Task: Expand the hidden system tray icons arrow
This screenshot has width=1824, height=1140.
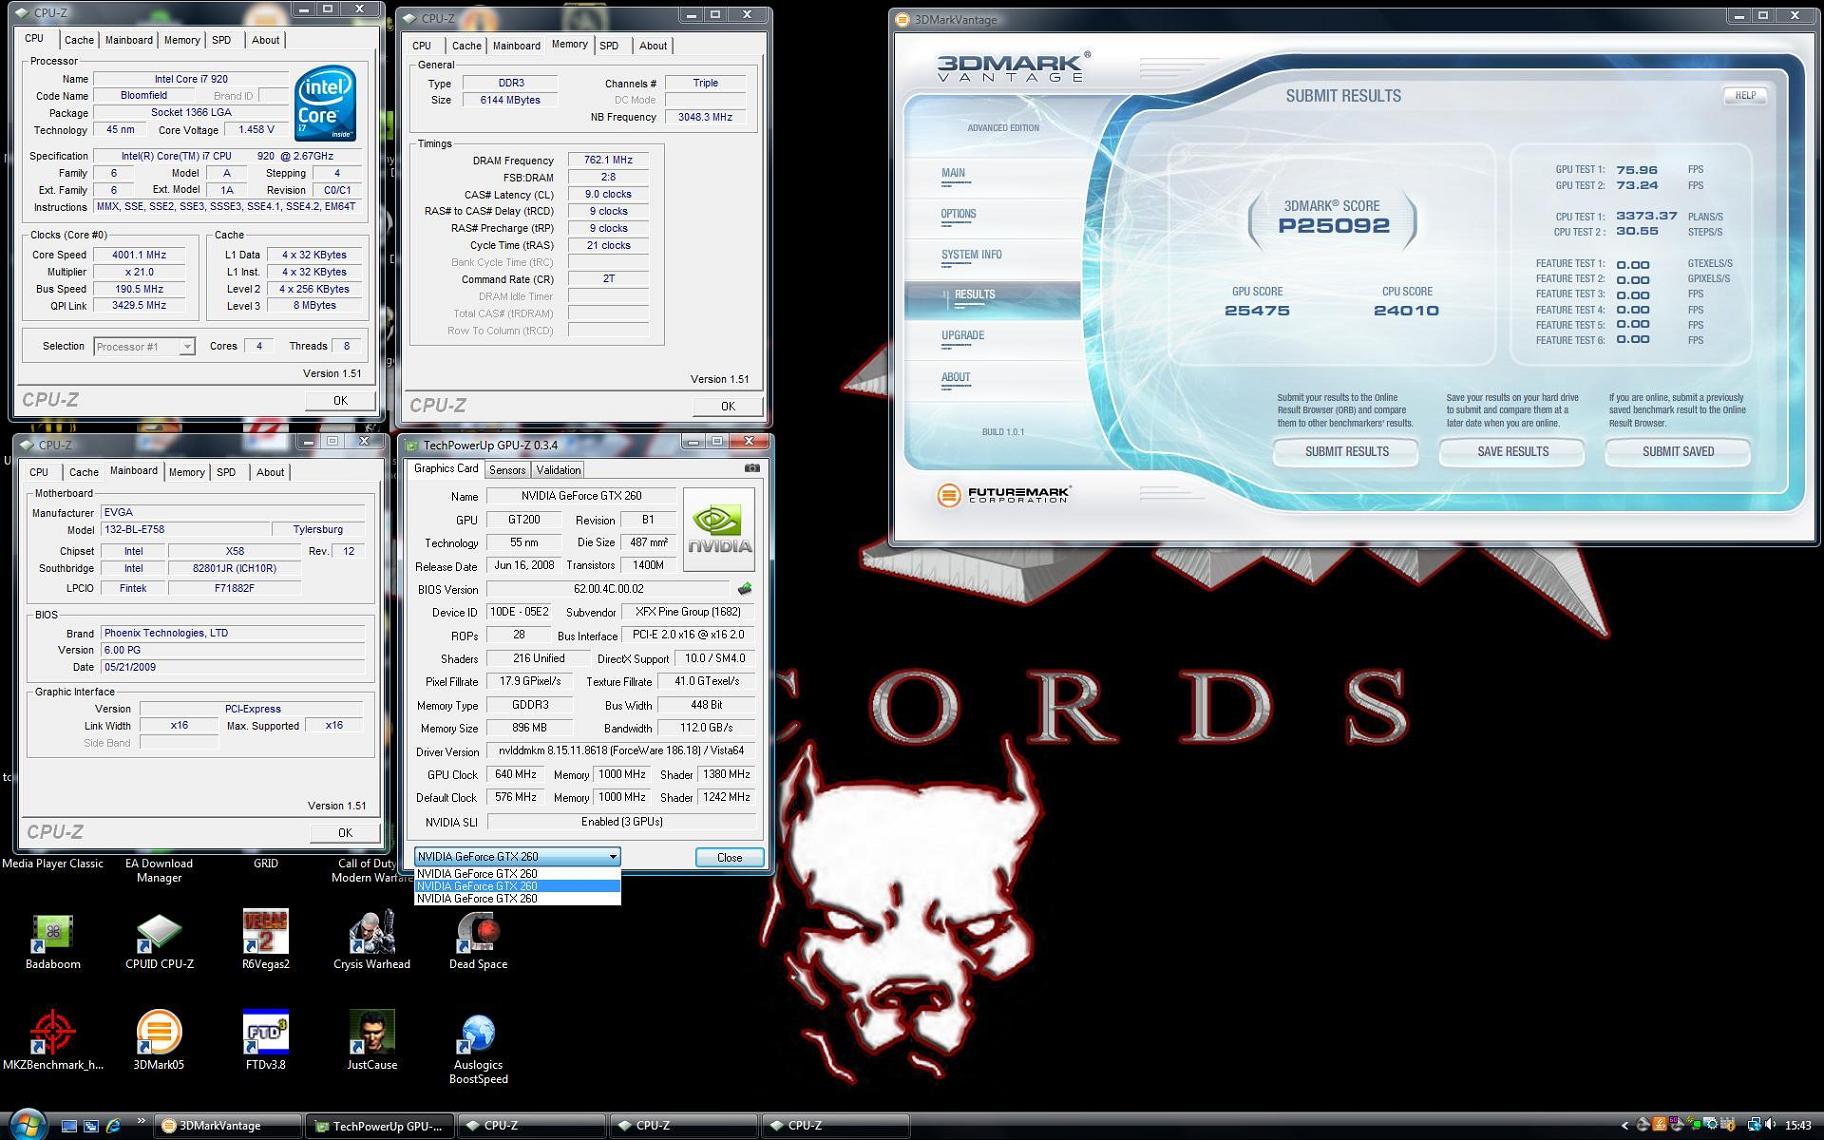Action: (x=1625, y=1125)
